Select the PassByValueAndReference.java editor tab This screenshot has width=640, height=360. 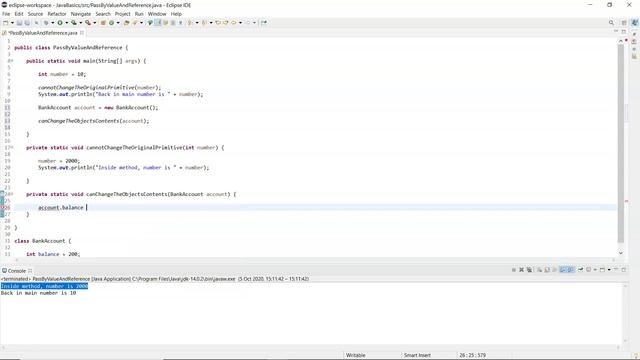[42, 33]
